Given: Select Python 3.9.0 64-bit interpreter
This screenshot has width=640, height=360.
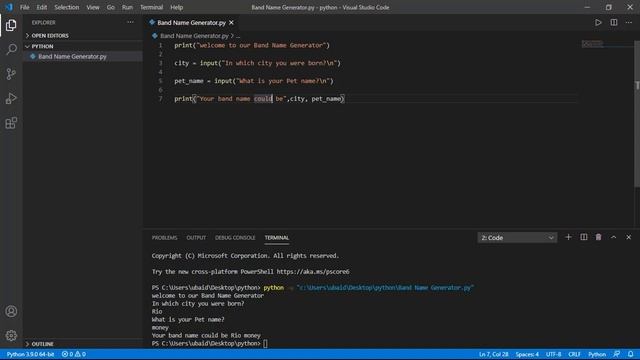Looking at the screenshot, I should tap(30, 354).
